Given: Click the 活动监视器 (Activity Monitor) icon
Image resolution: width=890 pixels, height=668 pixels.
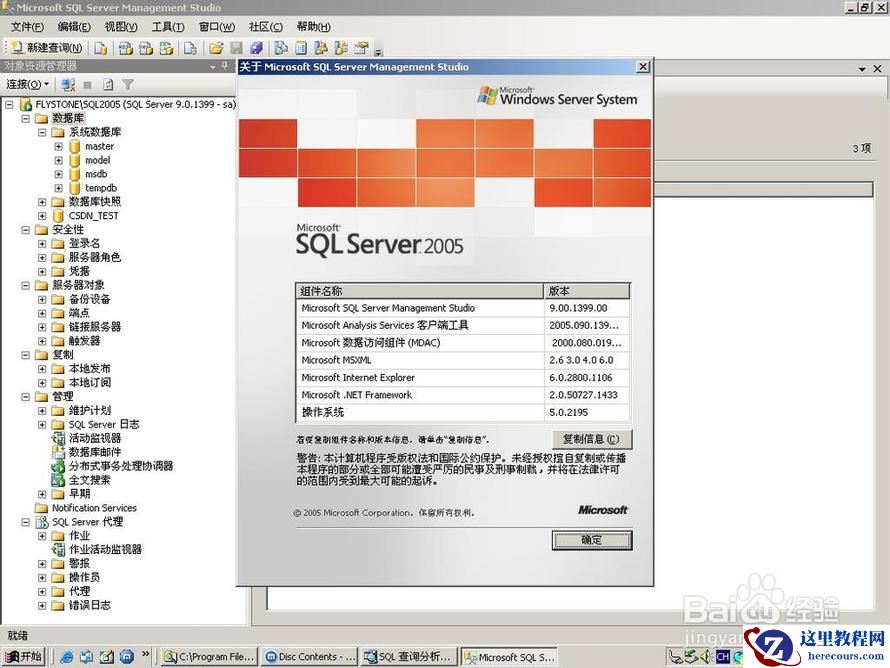Looking at the screenshot, I should point(59,438).
